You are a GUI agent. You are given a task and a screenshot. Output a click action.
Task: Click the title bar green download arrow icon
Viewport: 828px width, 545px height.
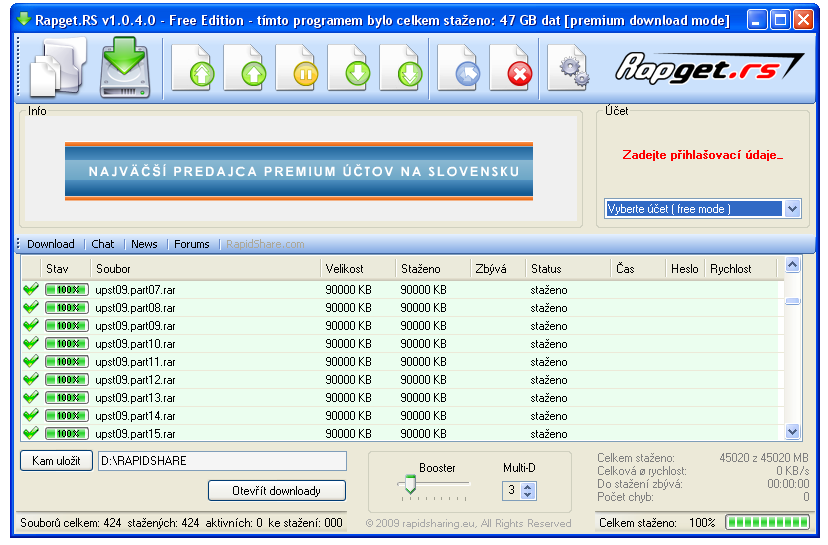pos(24,20)
